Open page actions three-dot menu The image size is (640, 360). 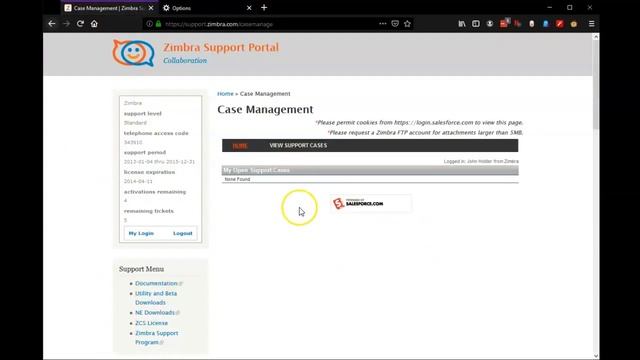click(x=382, y=24)
